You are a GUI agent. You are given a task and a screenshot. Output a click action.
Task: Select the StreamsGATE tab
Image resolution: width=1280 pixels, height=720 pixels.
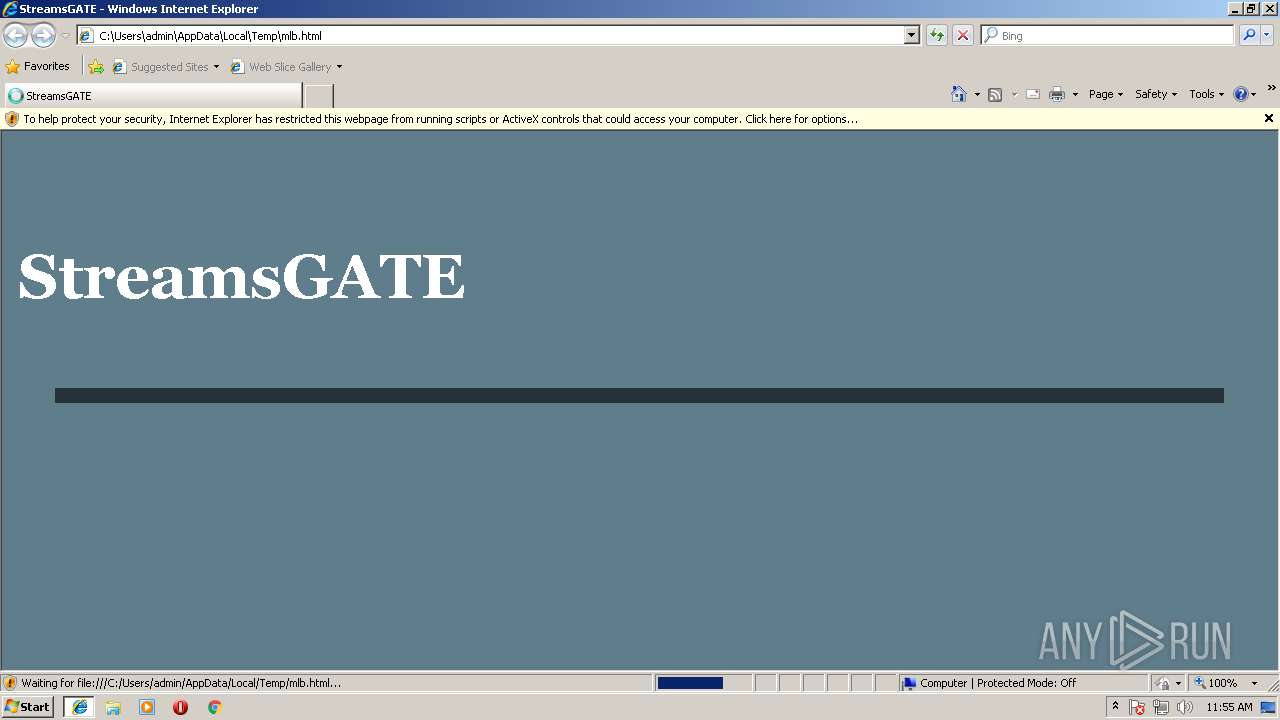point(152,96)
